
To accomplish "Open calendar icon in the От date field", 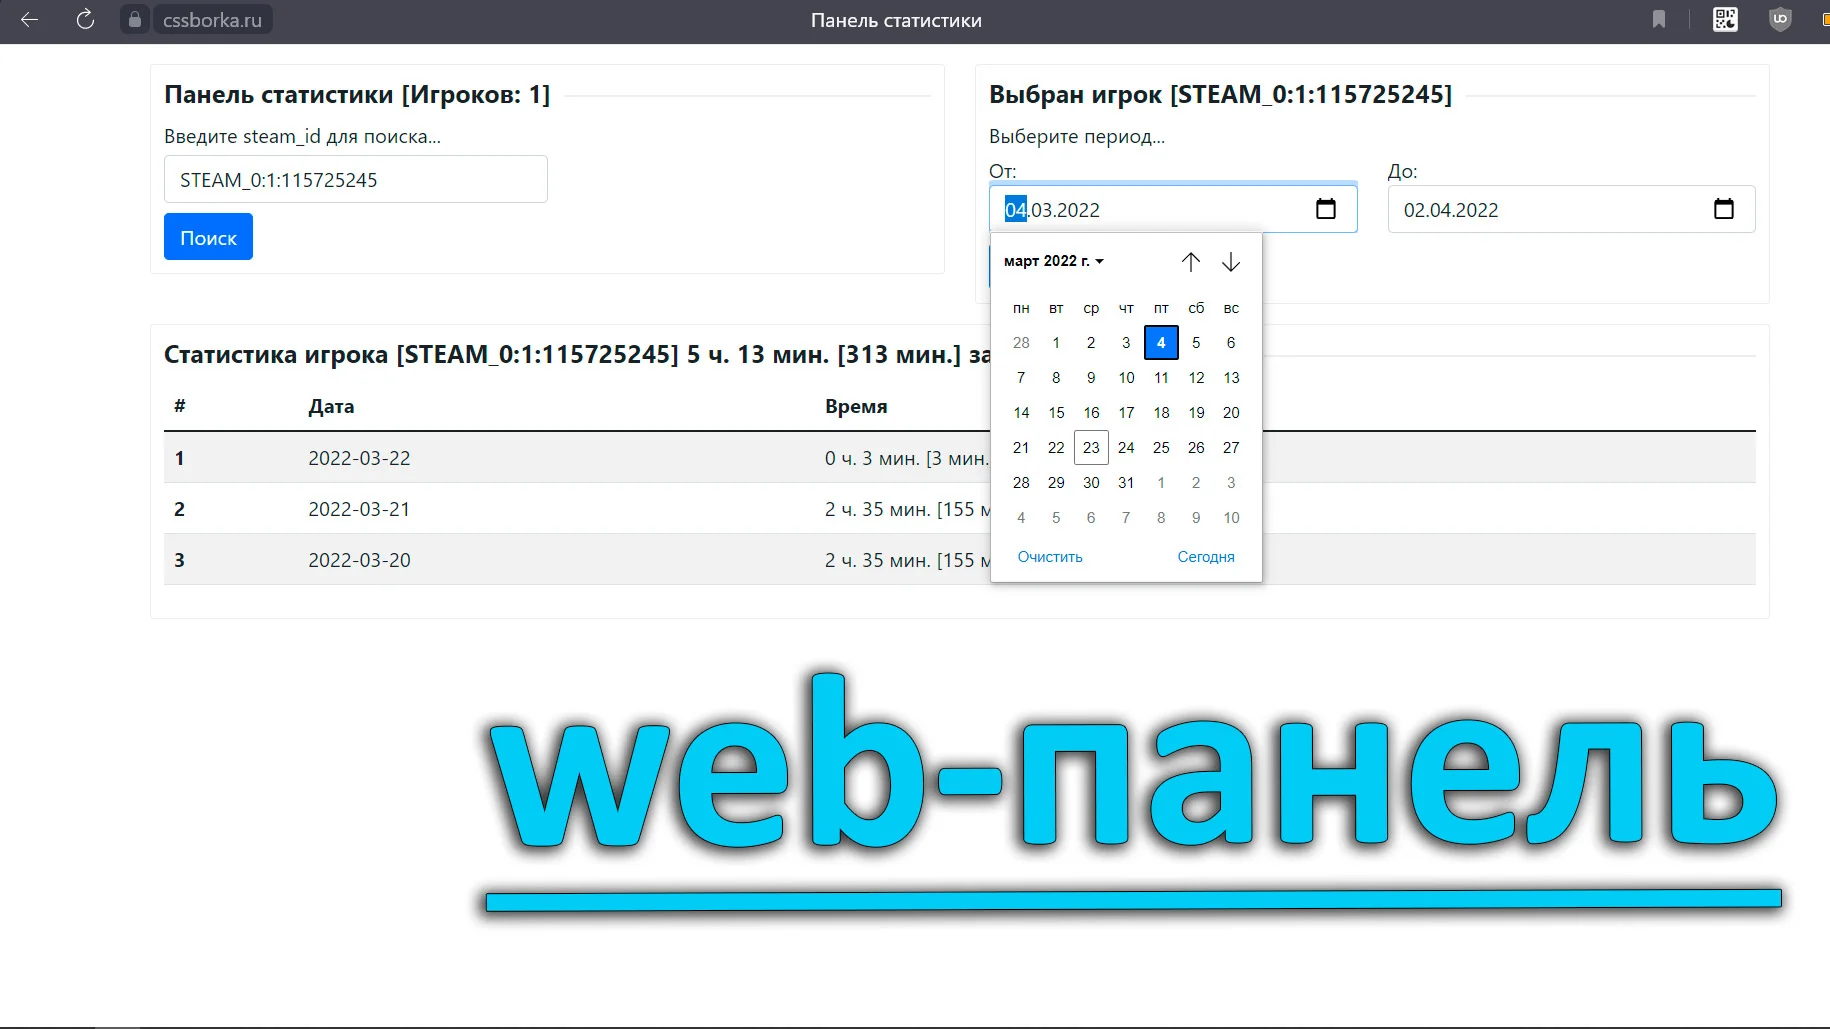I will tap(1326, 209).
